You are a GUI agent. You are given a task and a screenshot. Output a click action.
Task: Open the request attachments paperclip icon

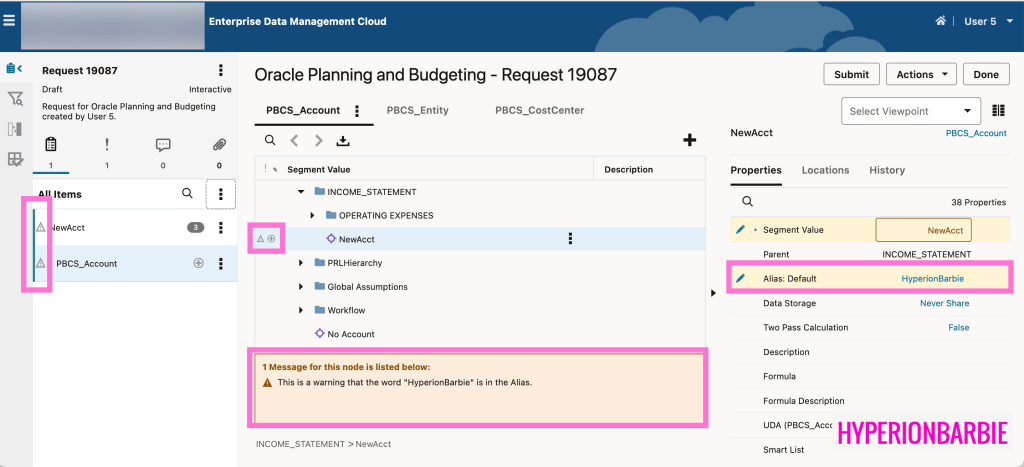pos(219,145)
